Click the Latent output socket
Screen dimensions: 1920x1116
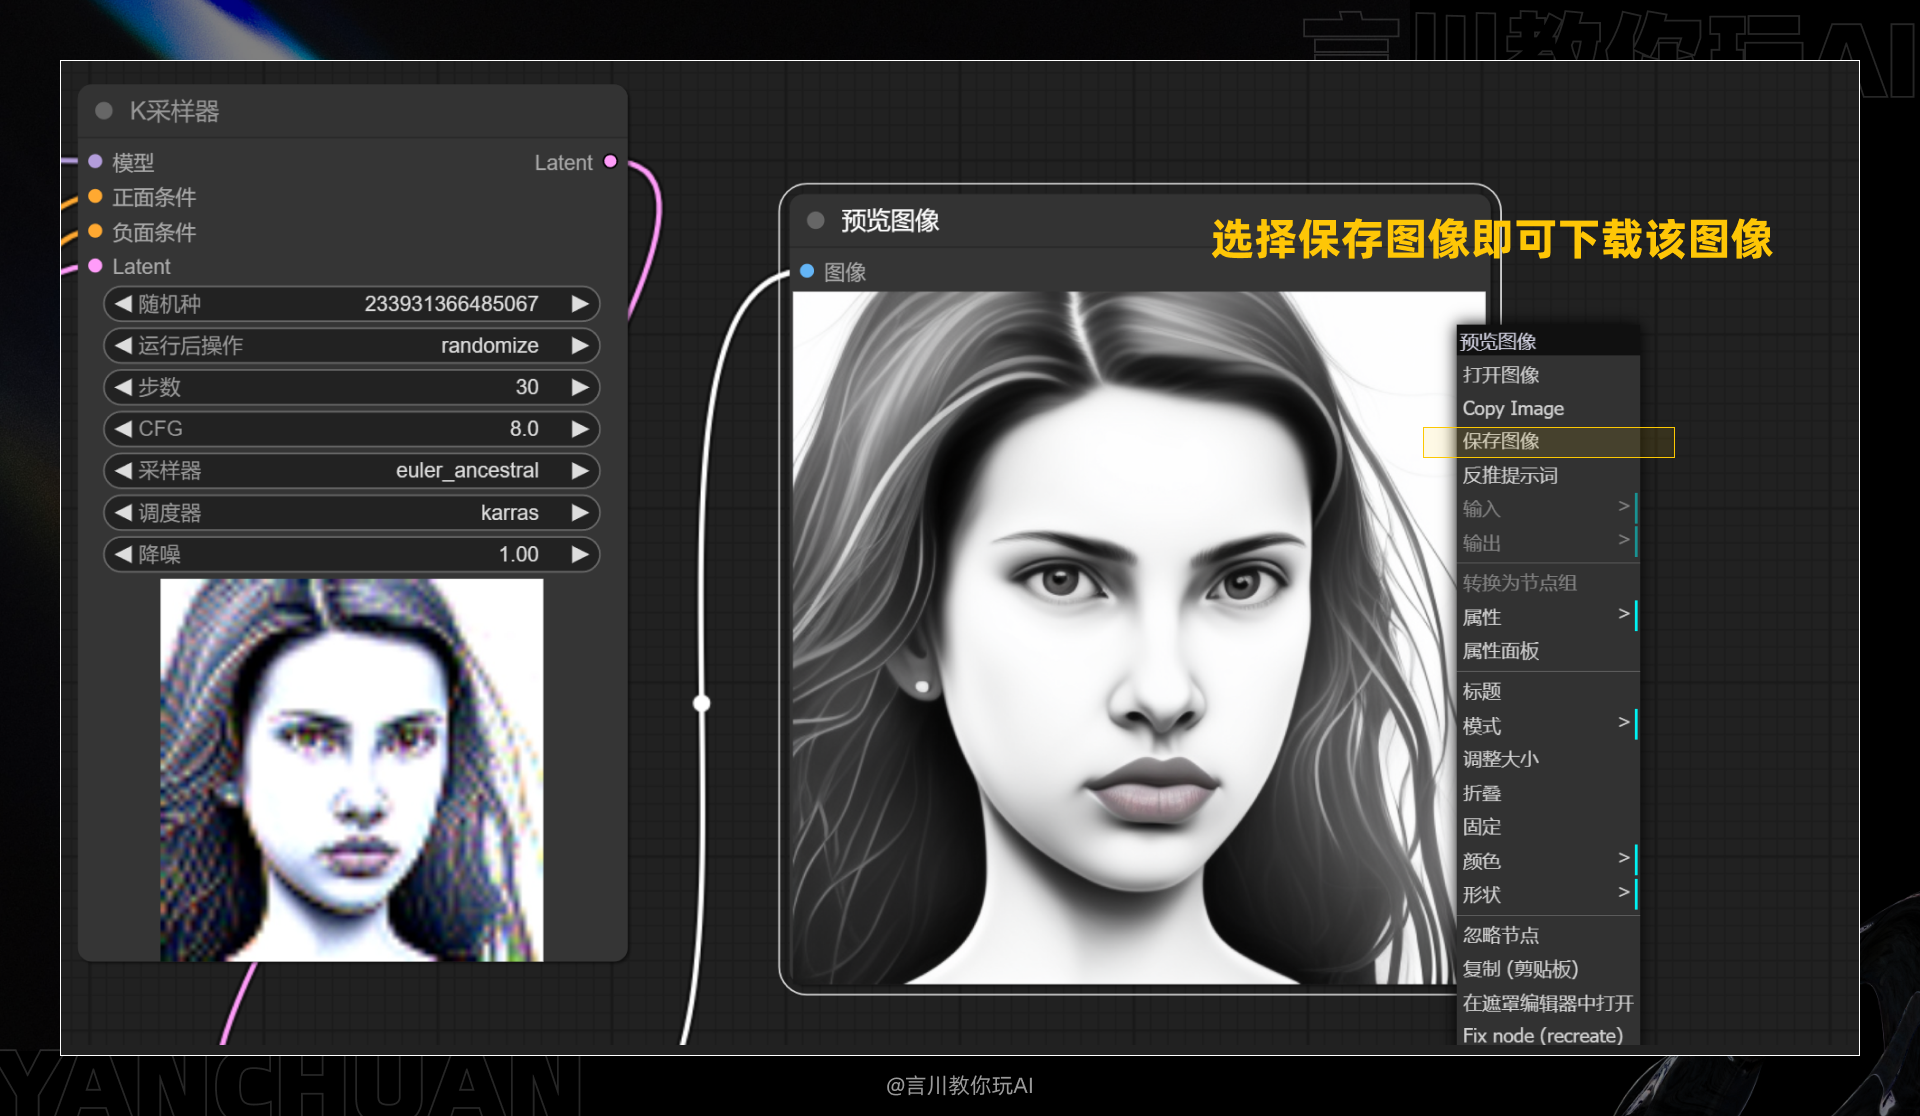coord(610,161)
